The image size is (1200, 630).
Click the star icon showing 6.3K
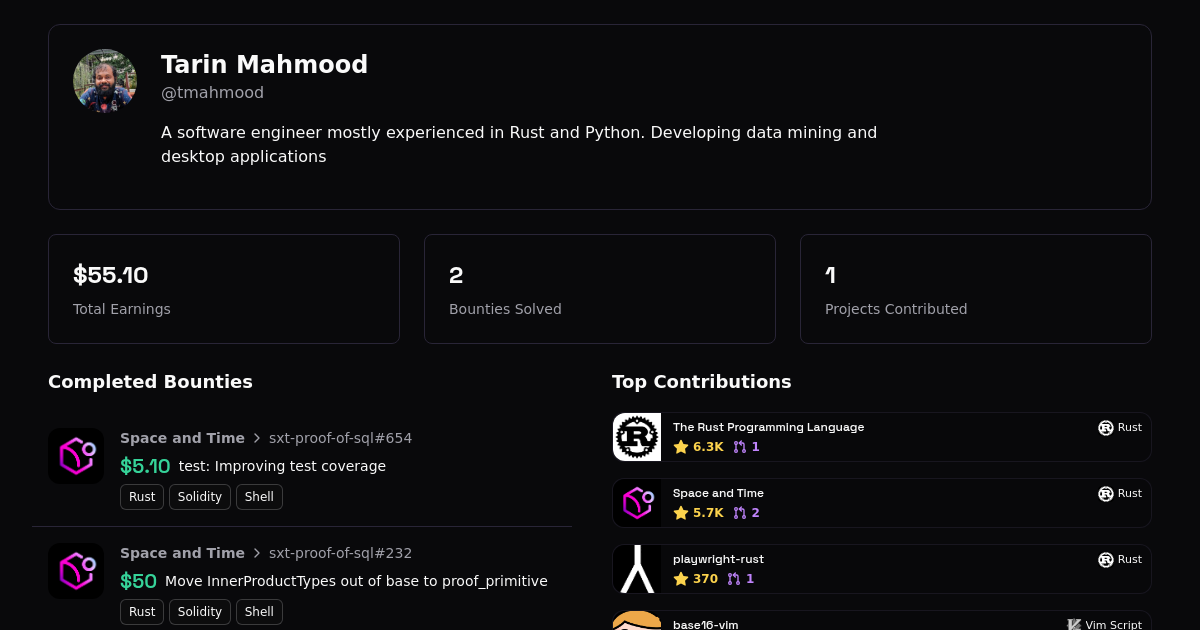click(681, 447)
